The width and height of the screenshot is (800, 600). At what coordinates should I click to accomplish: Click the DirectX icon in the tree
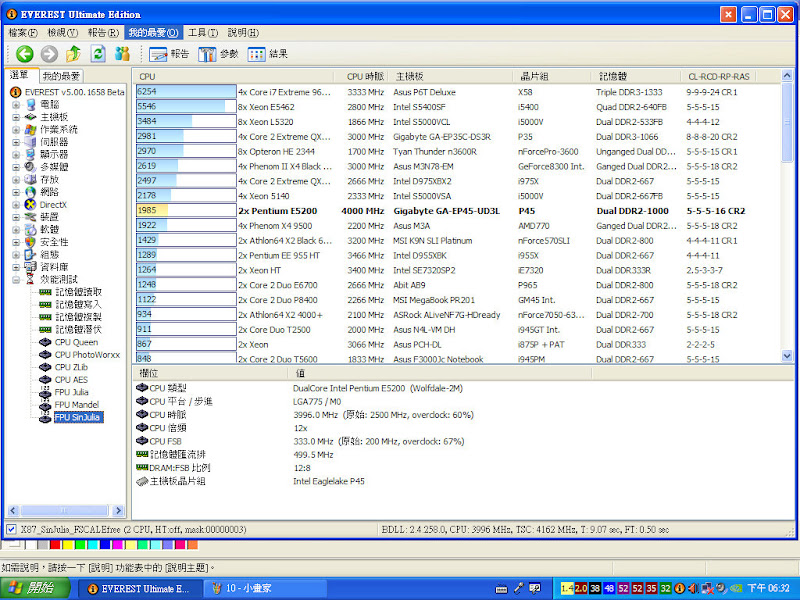pyautogui.click(x=29, y=204)
